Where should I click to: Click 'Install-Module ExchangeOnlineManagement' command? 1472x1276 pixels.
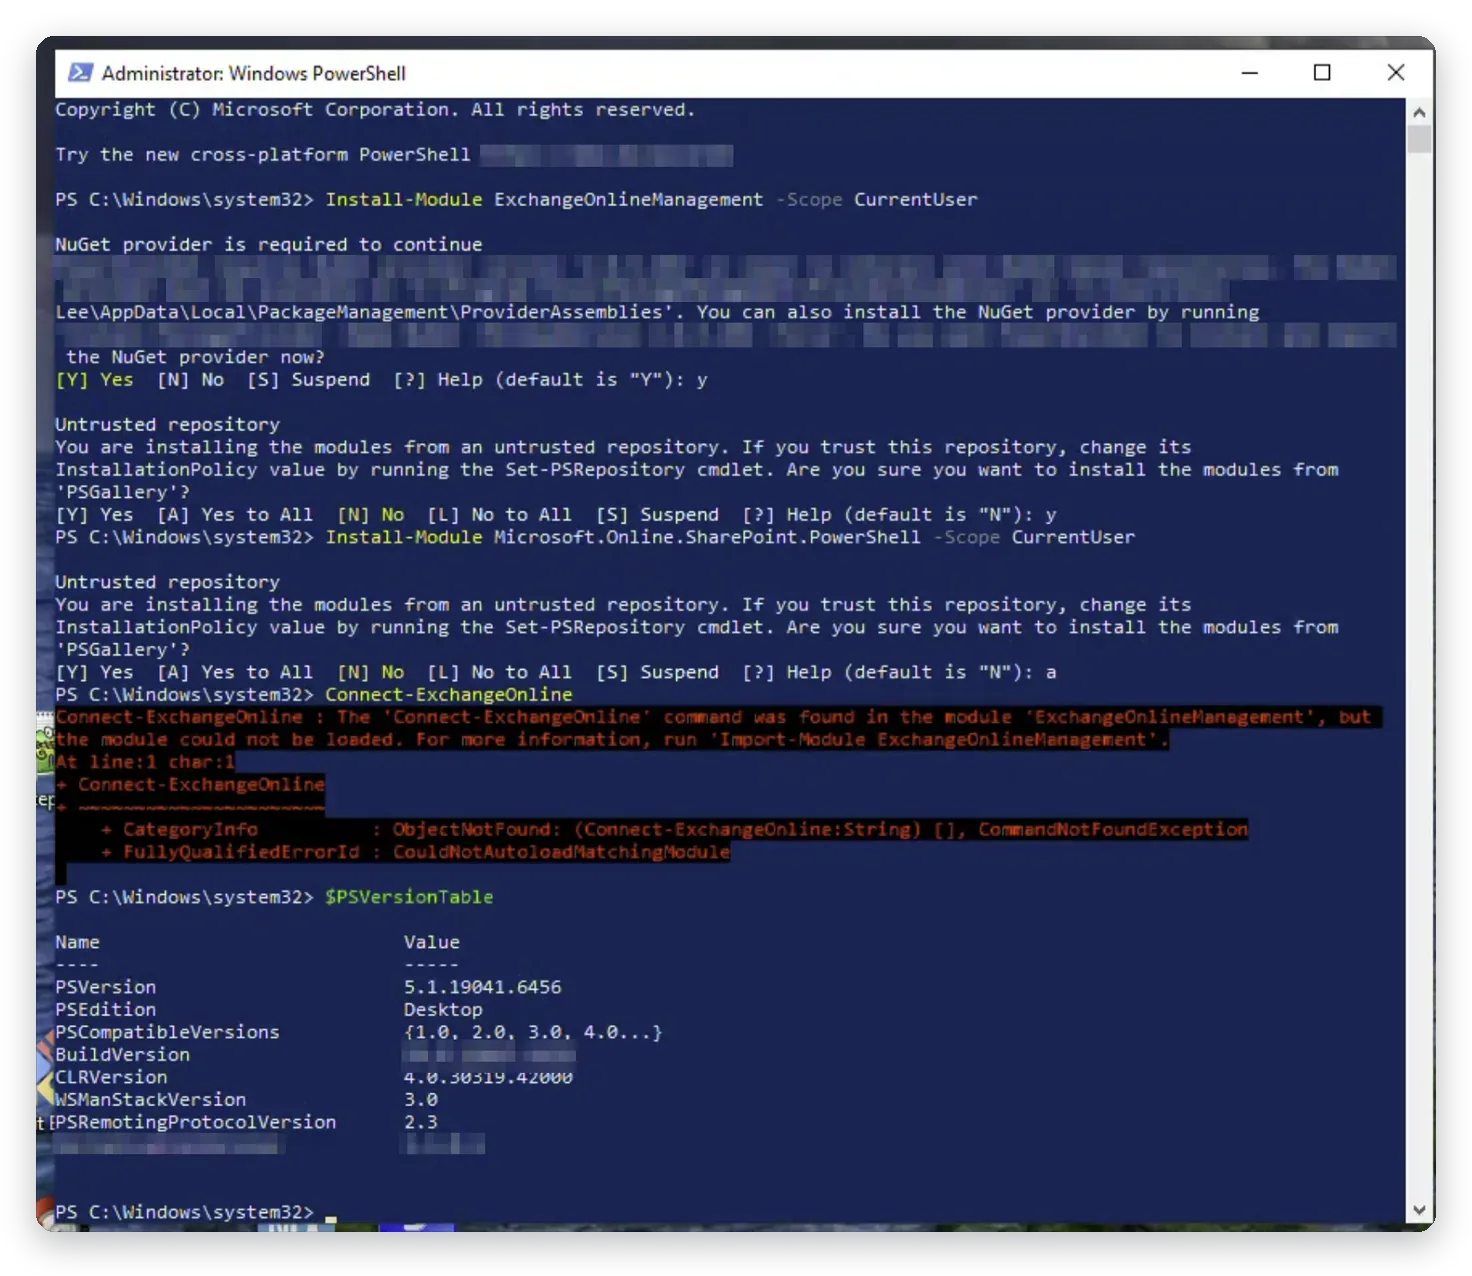pos(544,199)
